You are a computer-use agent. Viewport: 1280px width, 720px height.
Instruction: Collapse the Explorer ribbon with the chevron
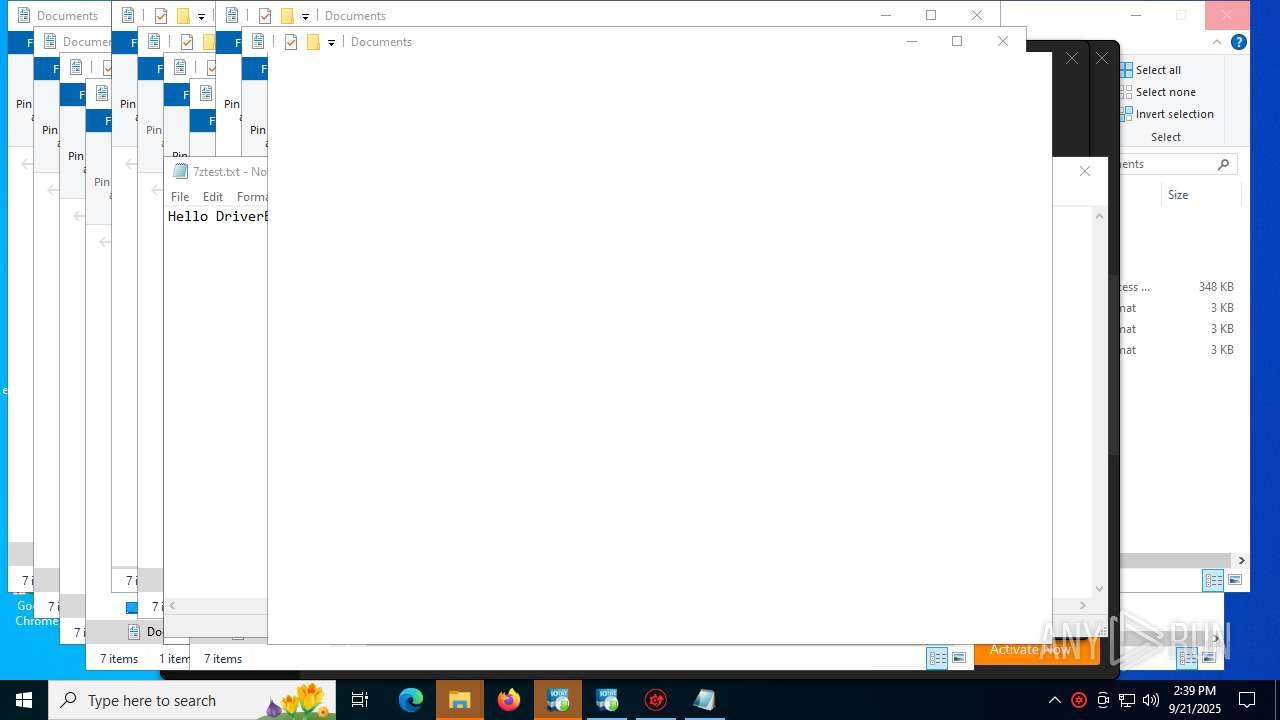[1217, 42]
